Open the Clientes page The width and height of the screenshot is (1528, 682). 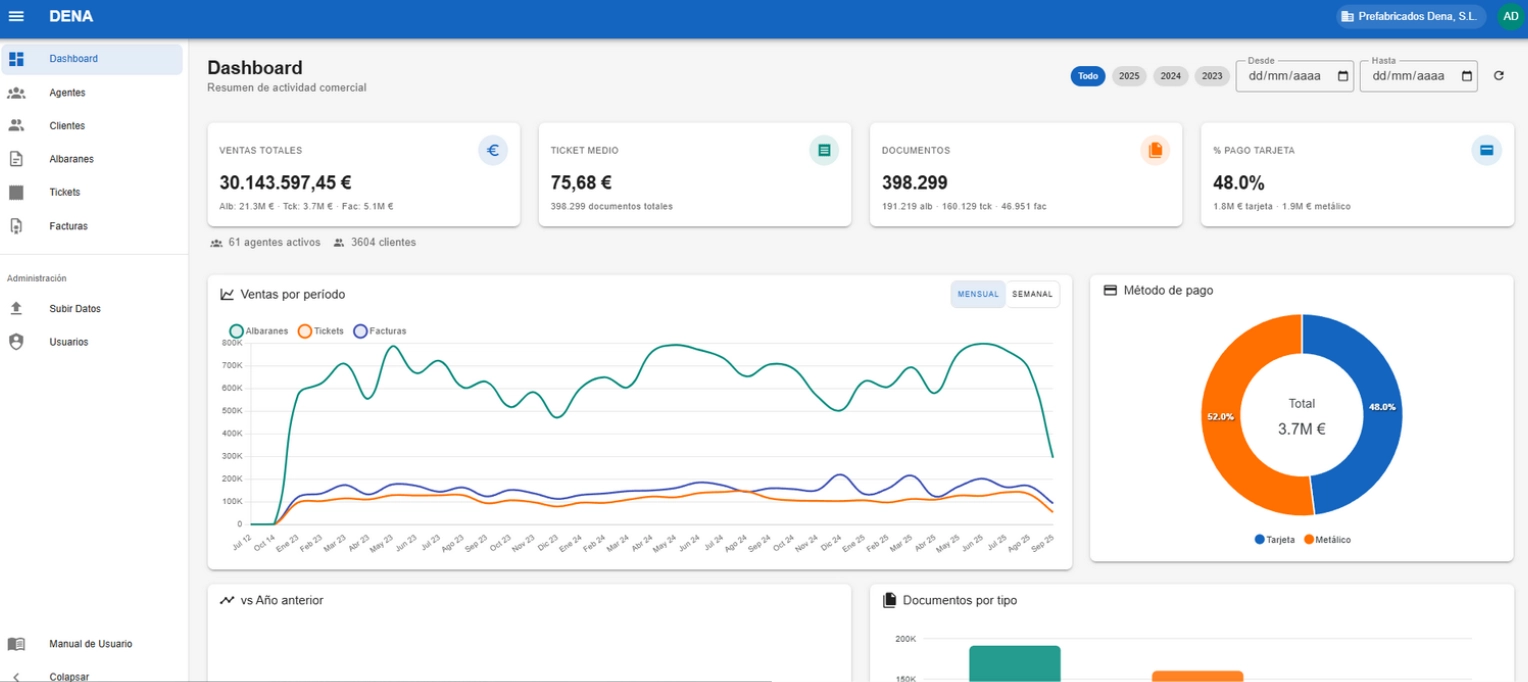(92, 126)
